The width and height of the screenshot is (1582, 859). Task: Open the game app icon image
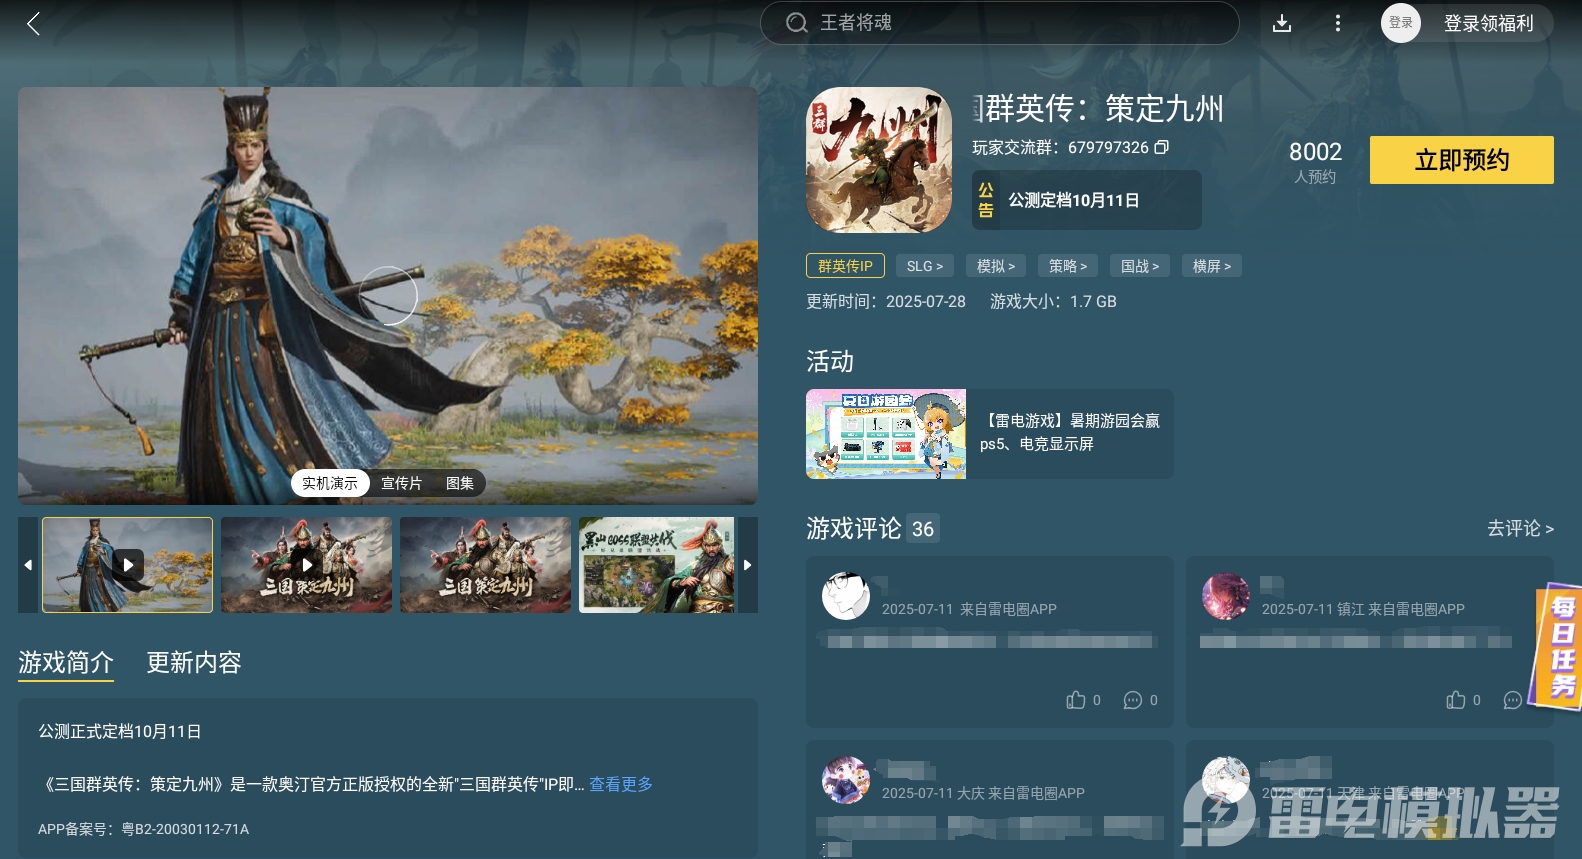coord(879,160)
